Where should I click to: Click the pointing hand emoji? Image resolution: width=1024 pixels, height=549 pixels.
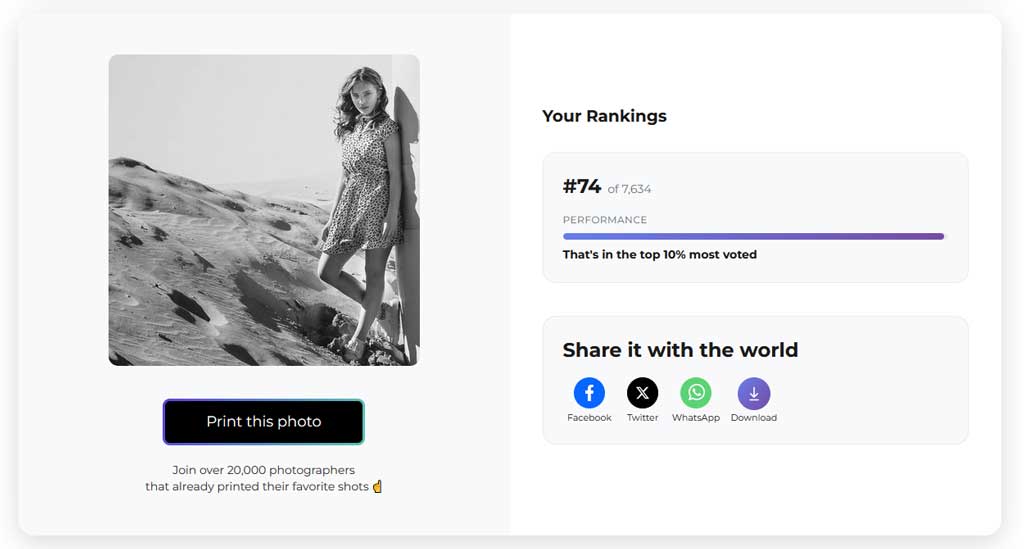(x=377, y=486)
